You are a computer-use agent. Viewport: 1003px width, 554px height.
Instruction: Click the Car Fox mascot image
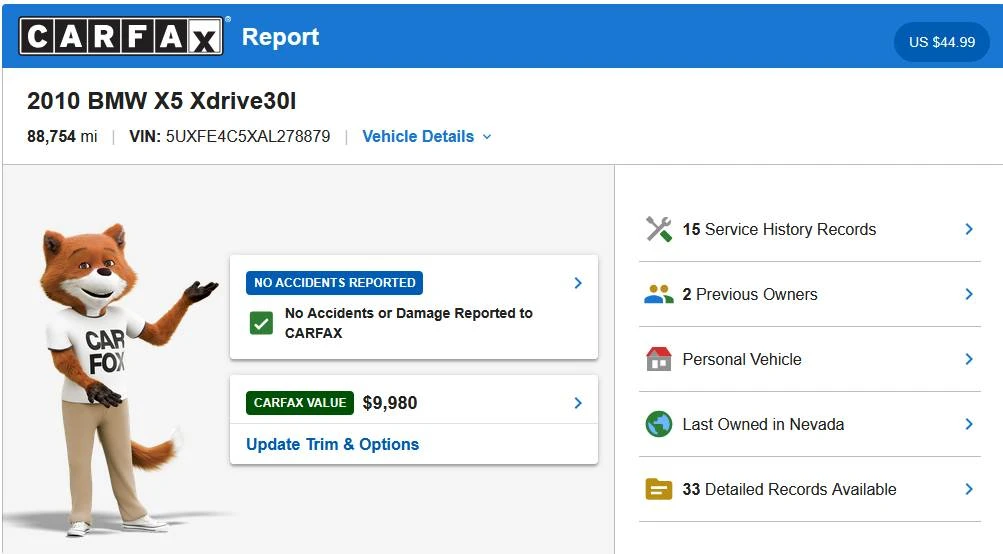(122, 379)
